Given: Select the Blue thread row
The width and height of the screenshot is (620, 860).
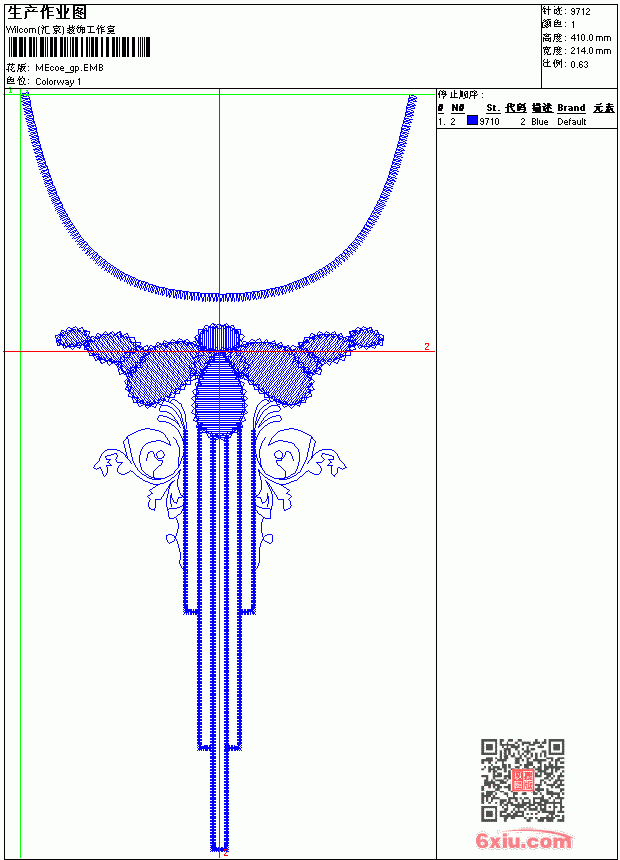Looking at the screenshot, I should pos(527,121).
